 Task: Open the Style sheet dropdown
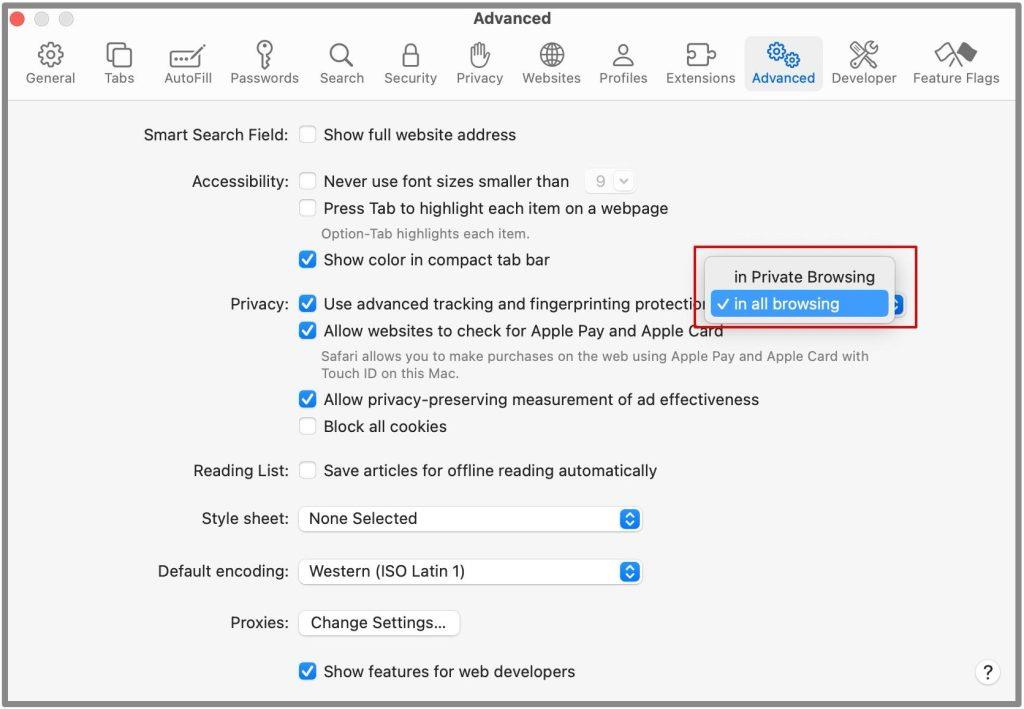470,519
